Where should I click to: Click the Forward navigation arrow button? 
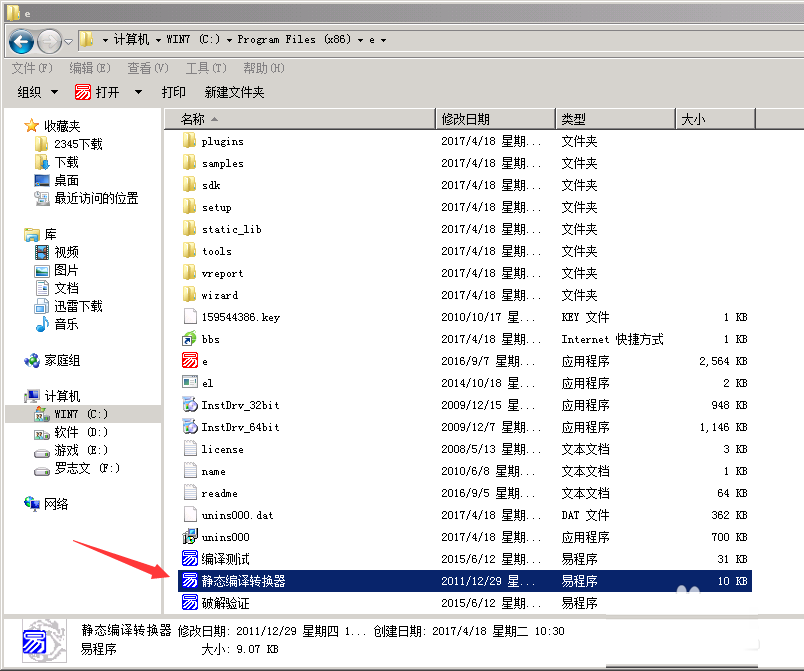click(50, 41)
